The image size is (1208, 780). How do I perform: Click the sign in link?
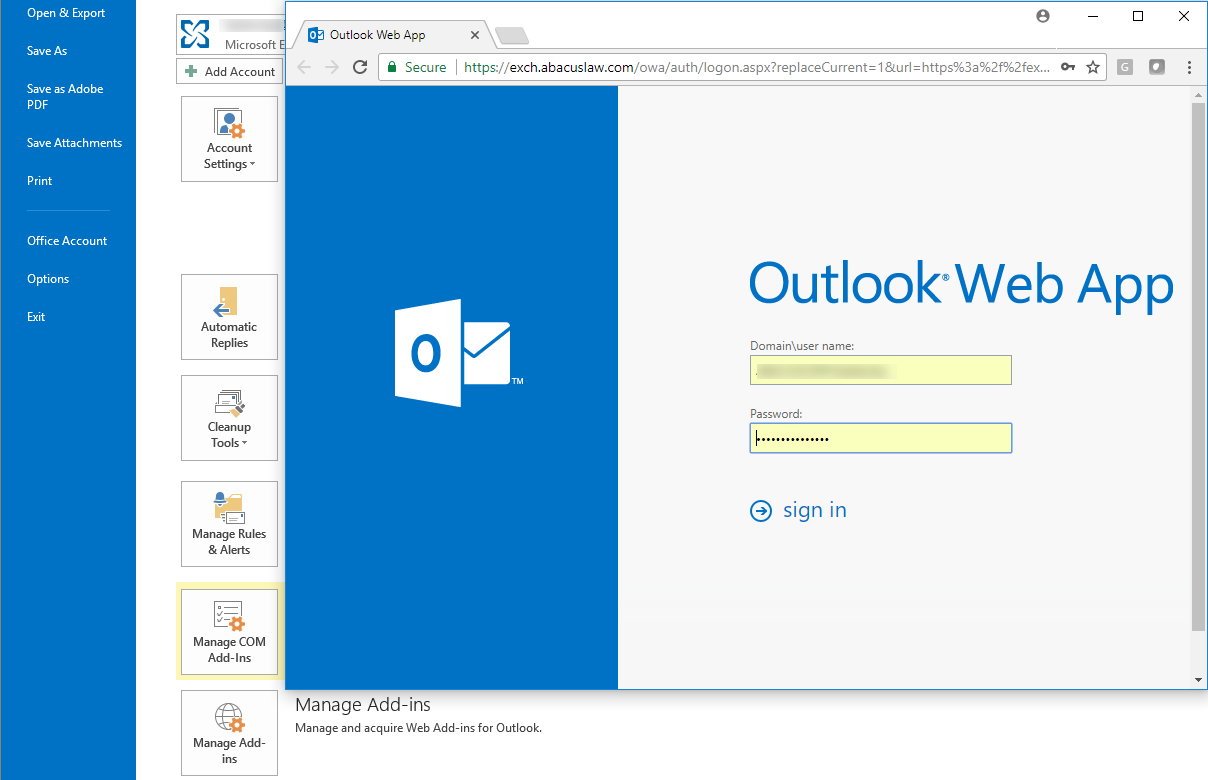(x=815, y=510)
